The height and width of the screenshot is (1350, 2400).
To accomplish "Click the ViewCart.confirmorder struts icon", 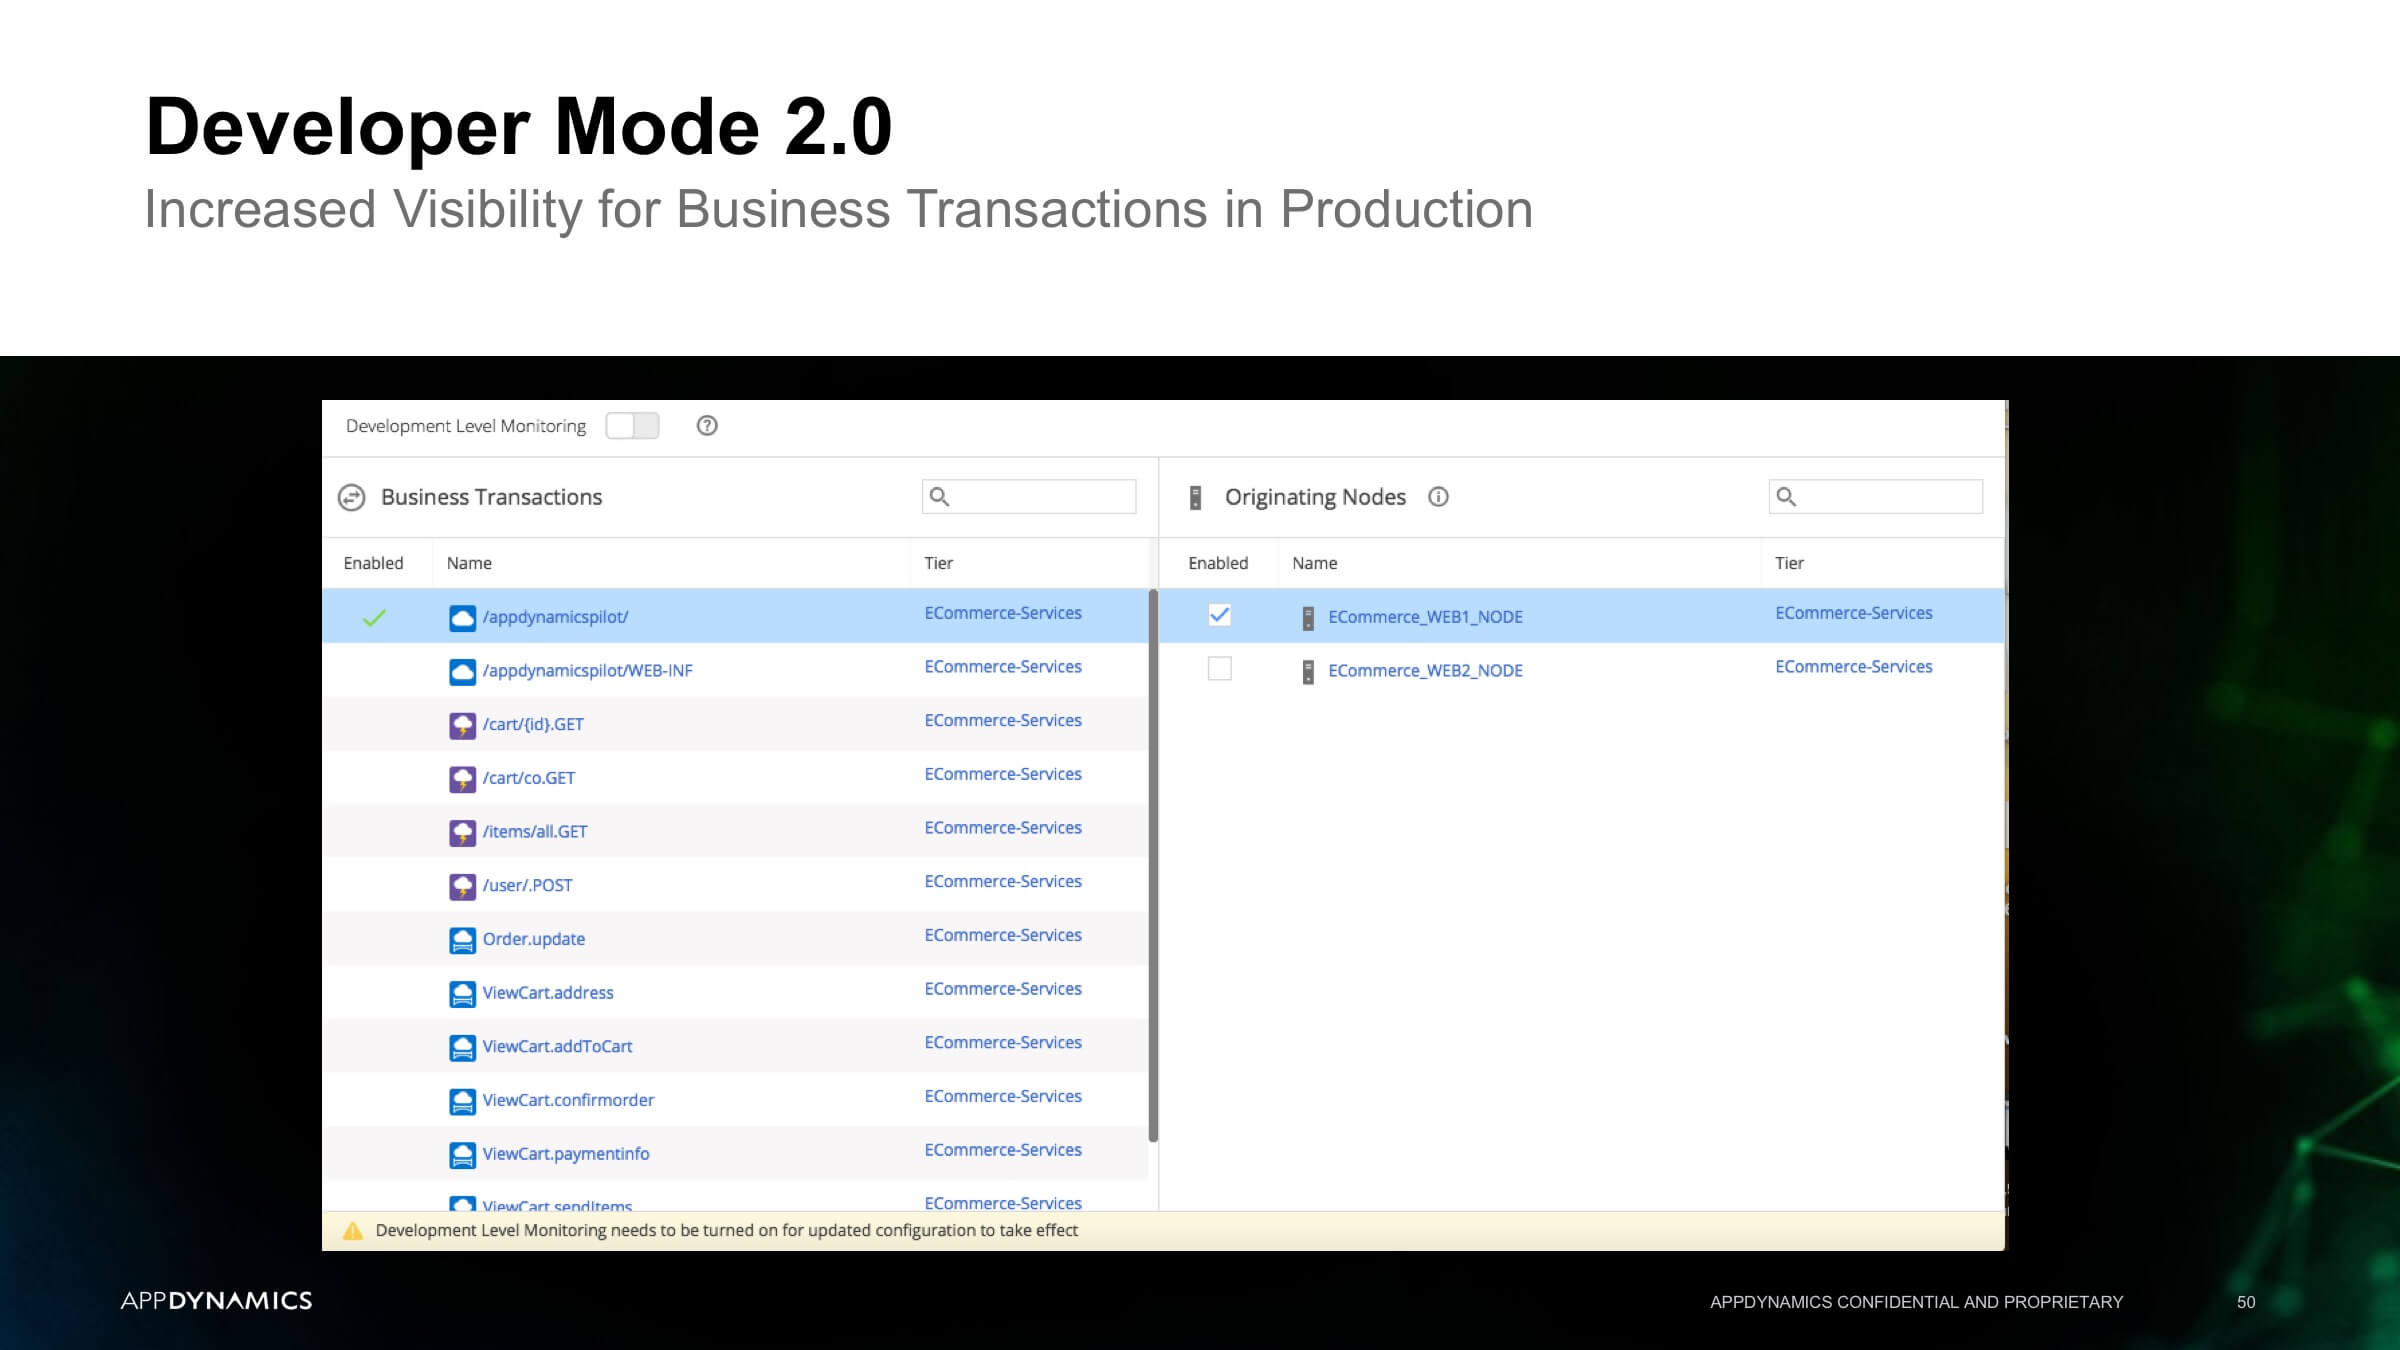I will 462,1101.
